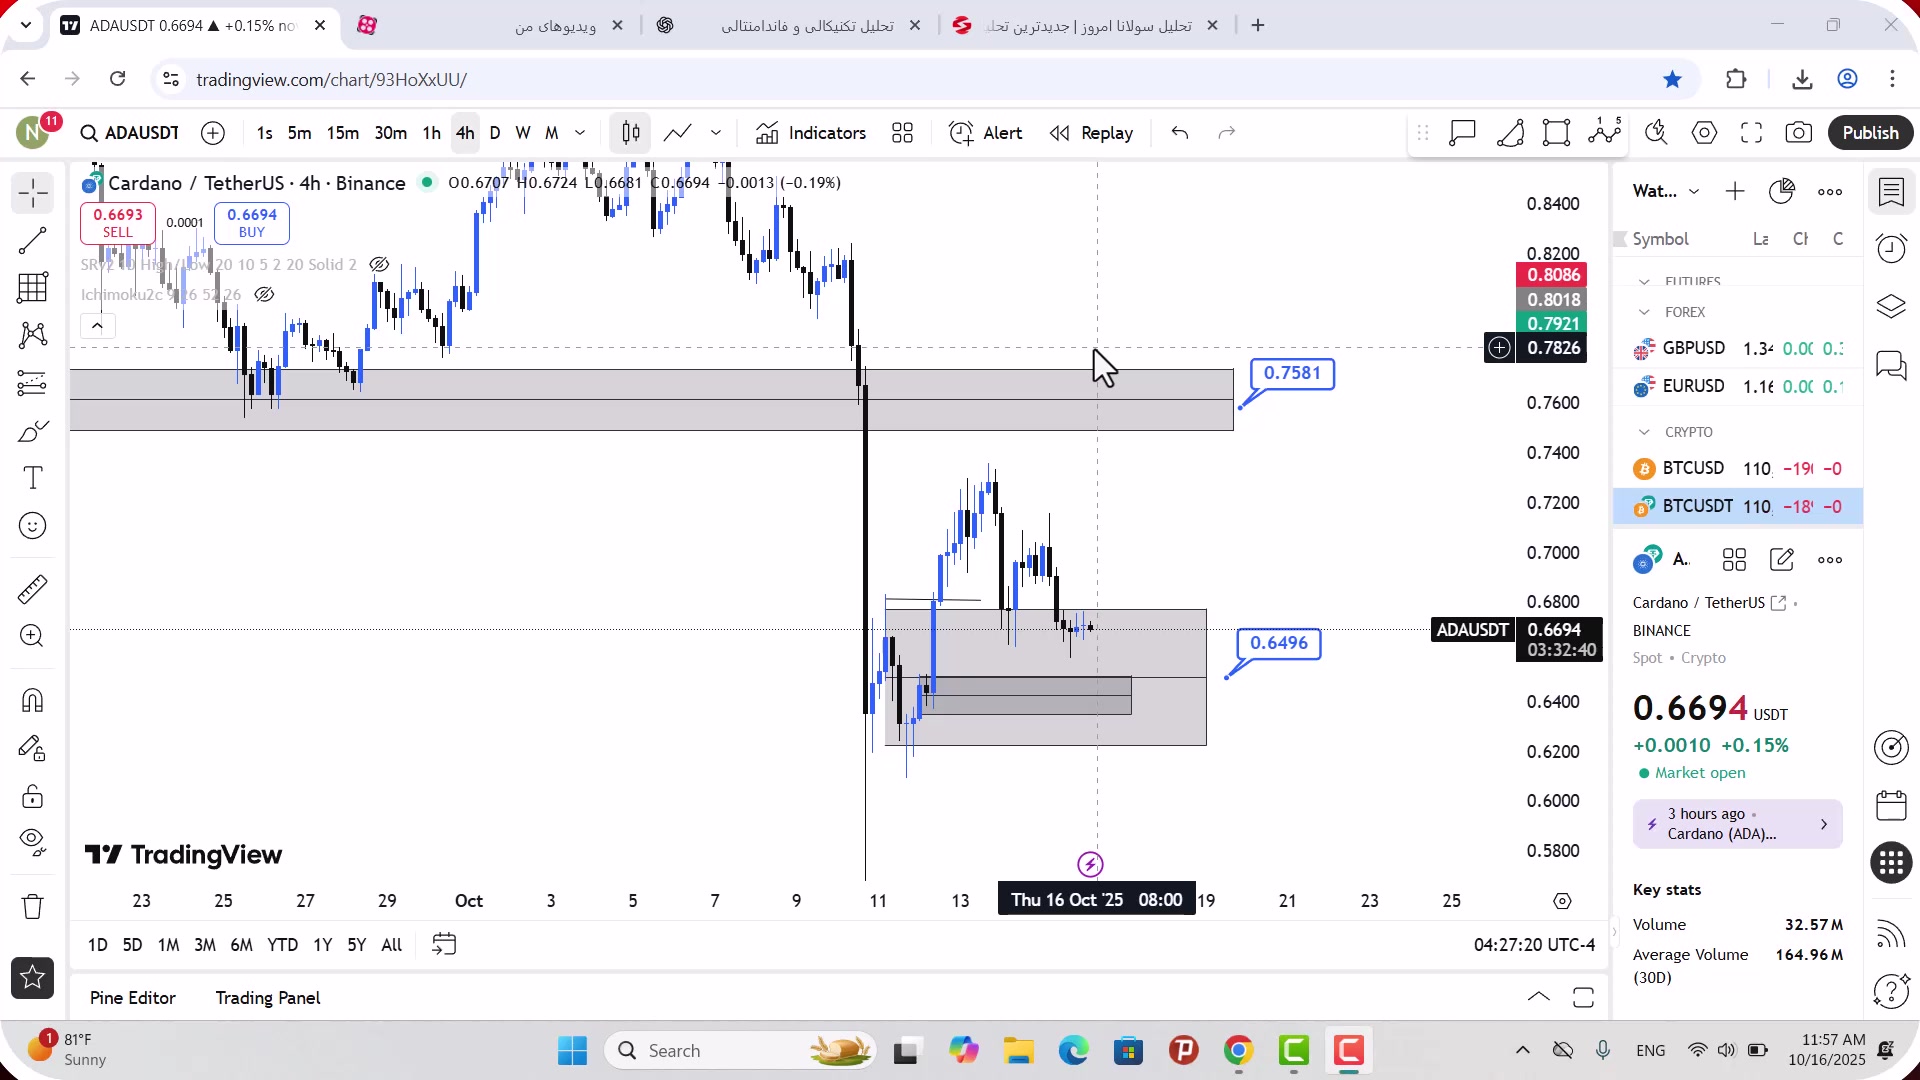Select the D daily timeframe

point(495,133)
